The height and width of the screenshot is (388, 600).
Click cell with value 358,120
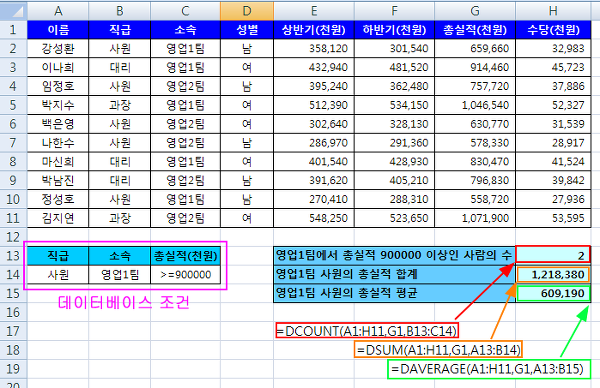point(314,49)
